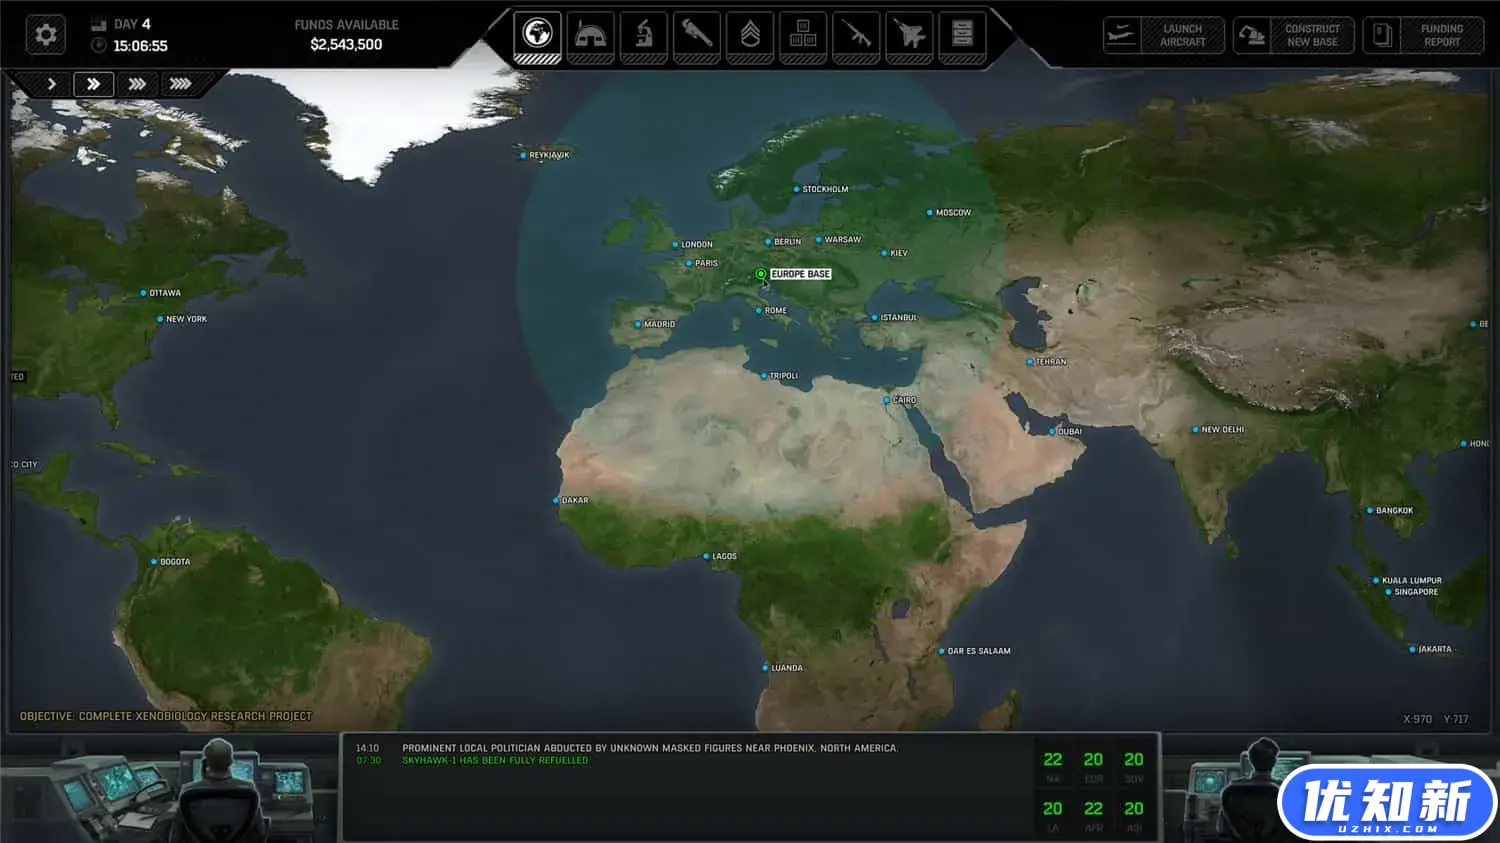The height and width of the screenshot is (843, 1500).
Task: Set fastest four-arrow time speed
Action: point(180,84)
